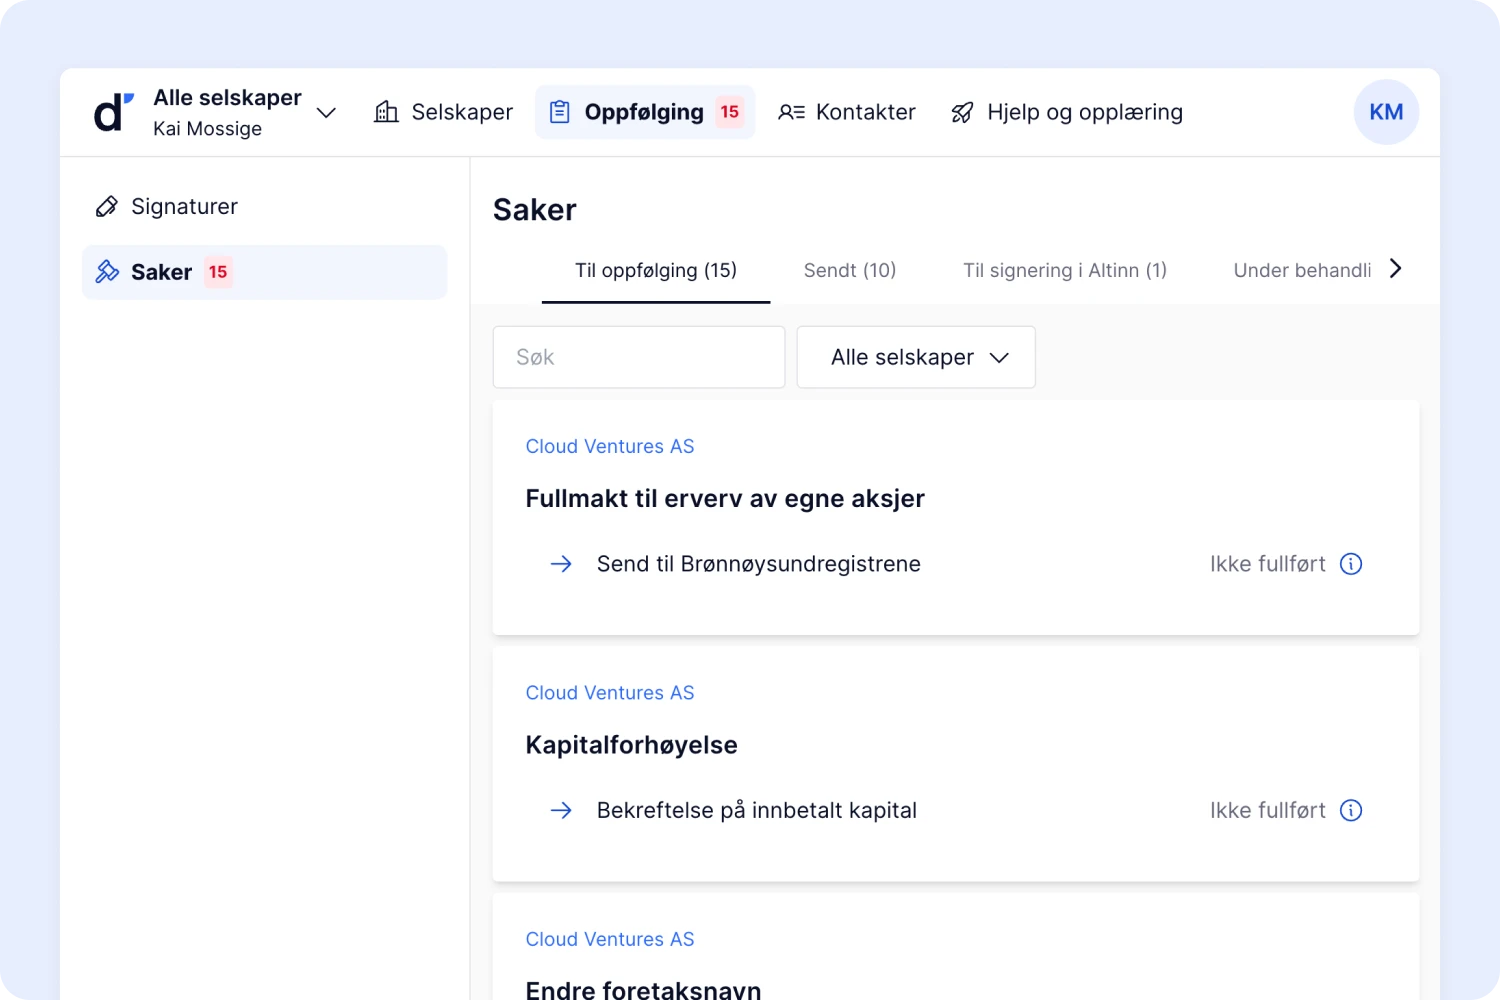The width and height of the screenshot is (1500, 1000).
Task: Click arrow icon before Bekreftelse på innbetalt kapital
Action: (x=561, y=810)
